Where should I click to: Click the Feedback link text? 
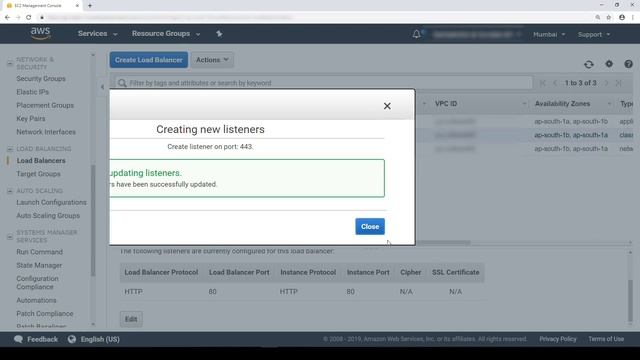tap(42, 339)
